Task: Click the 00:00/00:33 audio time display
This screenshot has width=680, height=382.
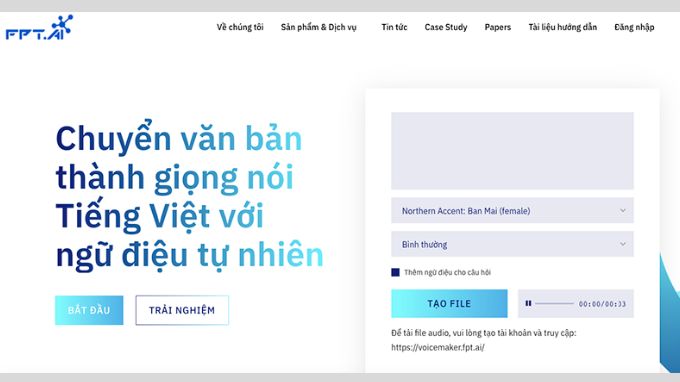Action: 602,304
